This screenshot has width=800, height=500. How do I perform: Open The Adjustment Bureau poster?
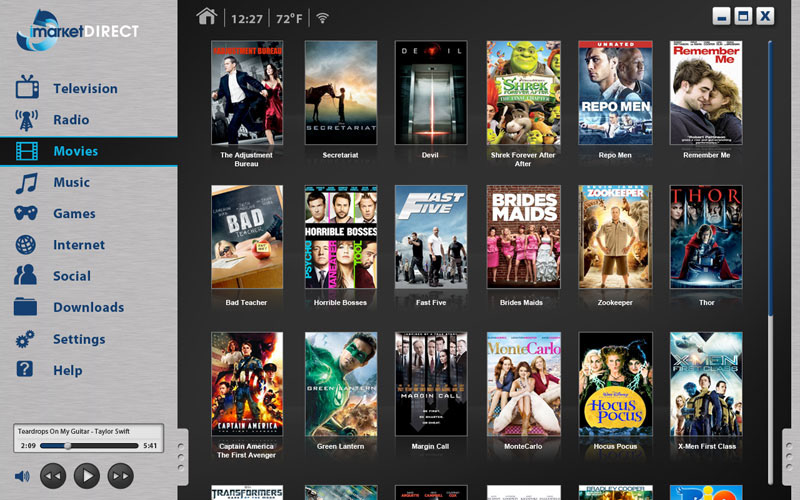247,93
